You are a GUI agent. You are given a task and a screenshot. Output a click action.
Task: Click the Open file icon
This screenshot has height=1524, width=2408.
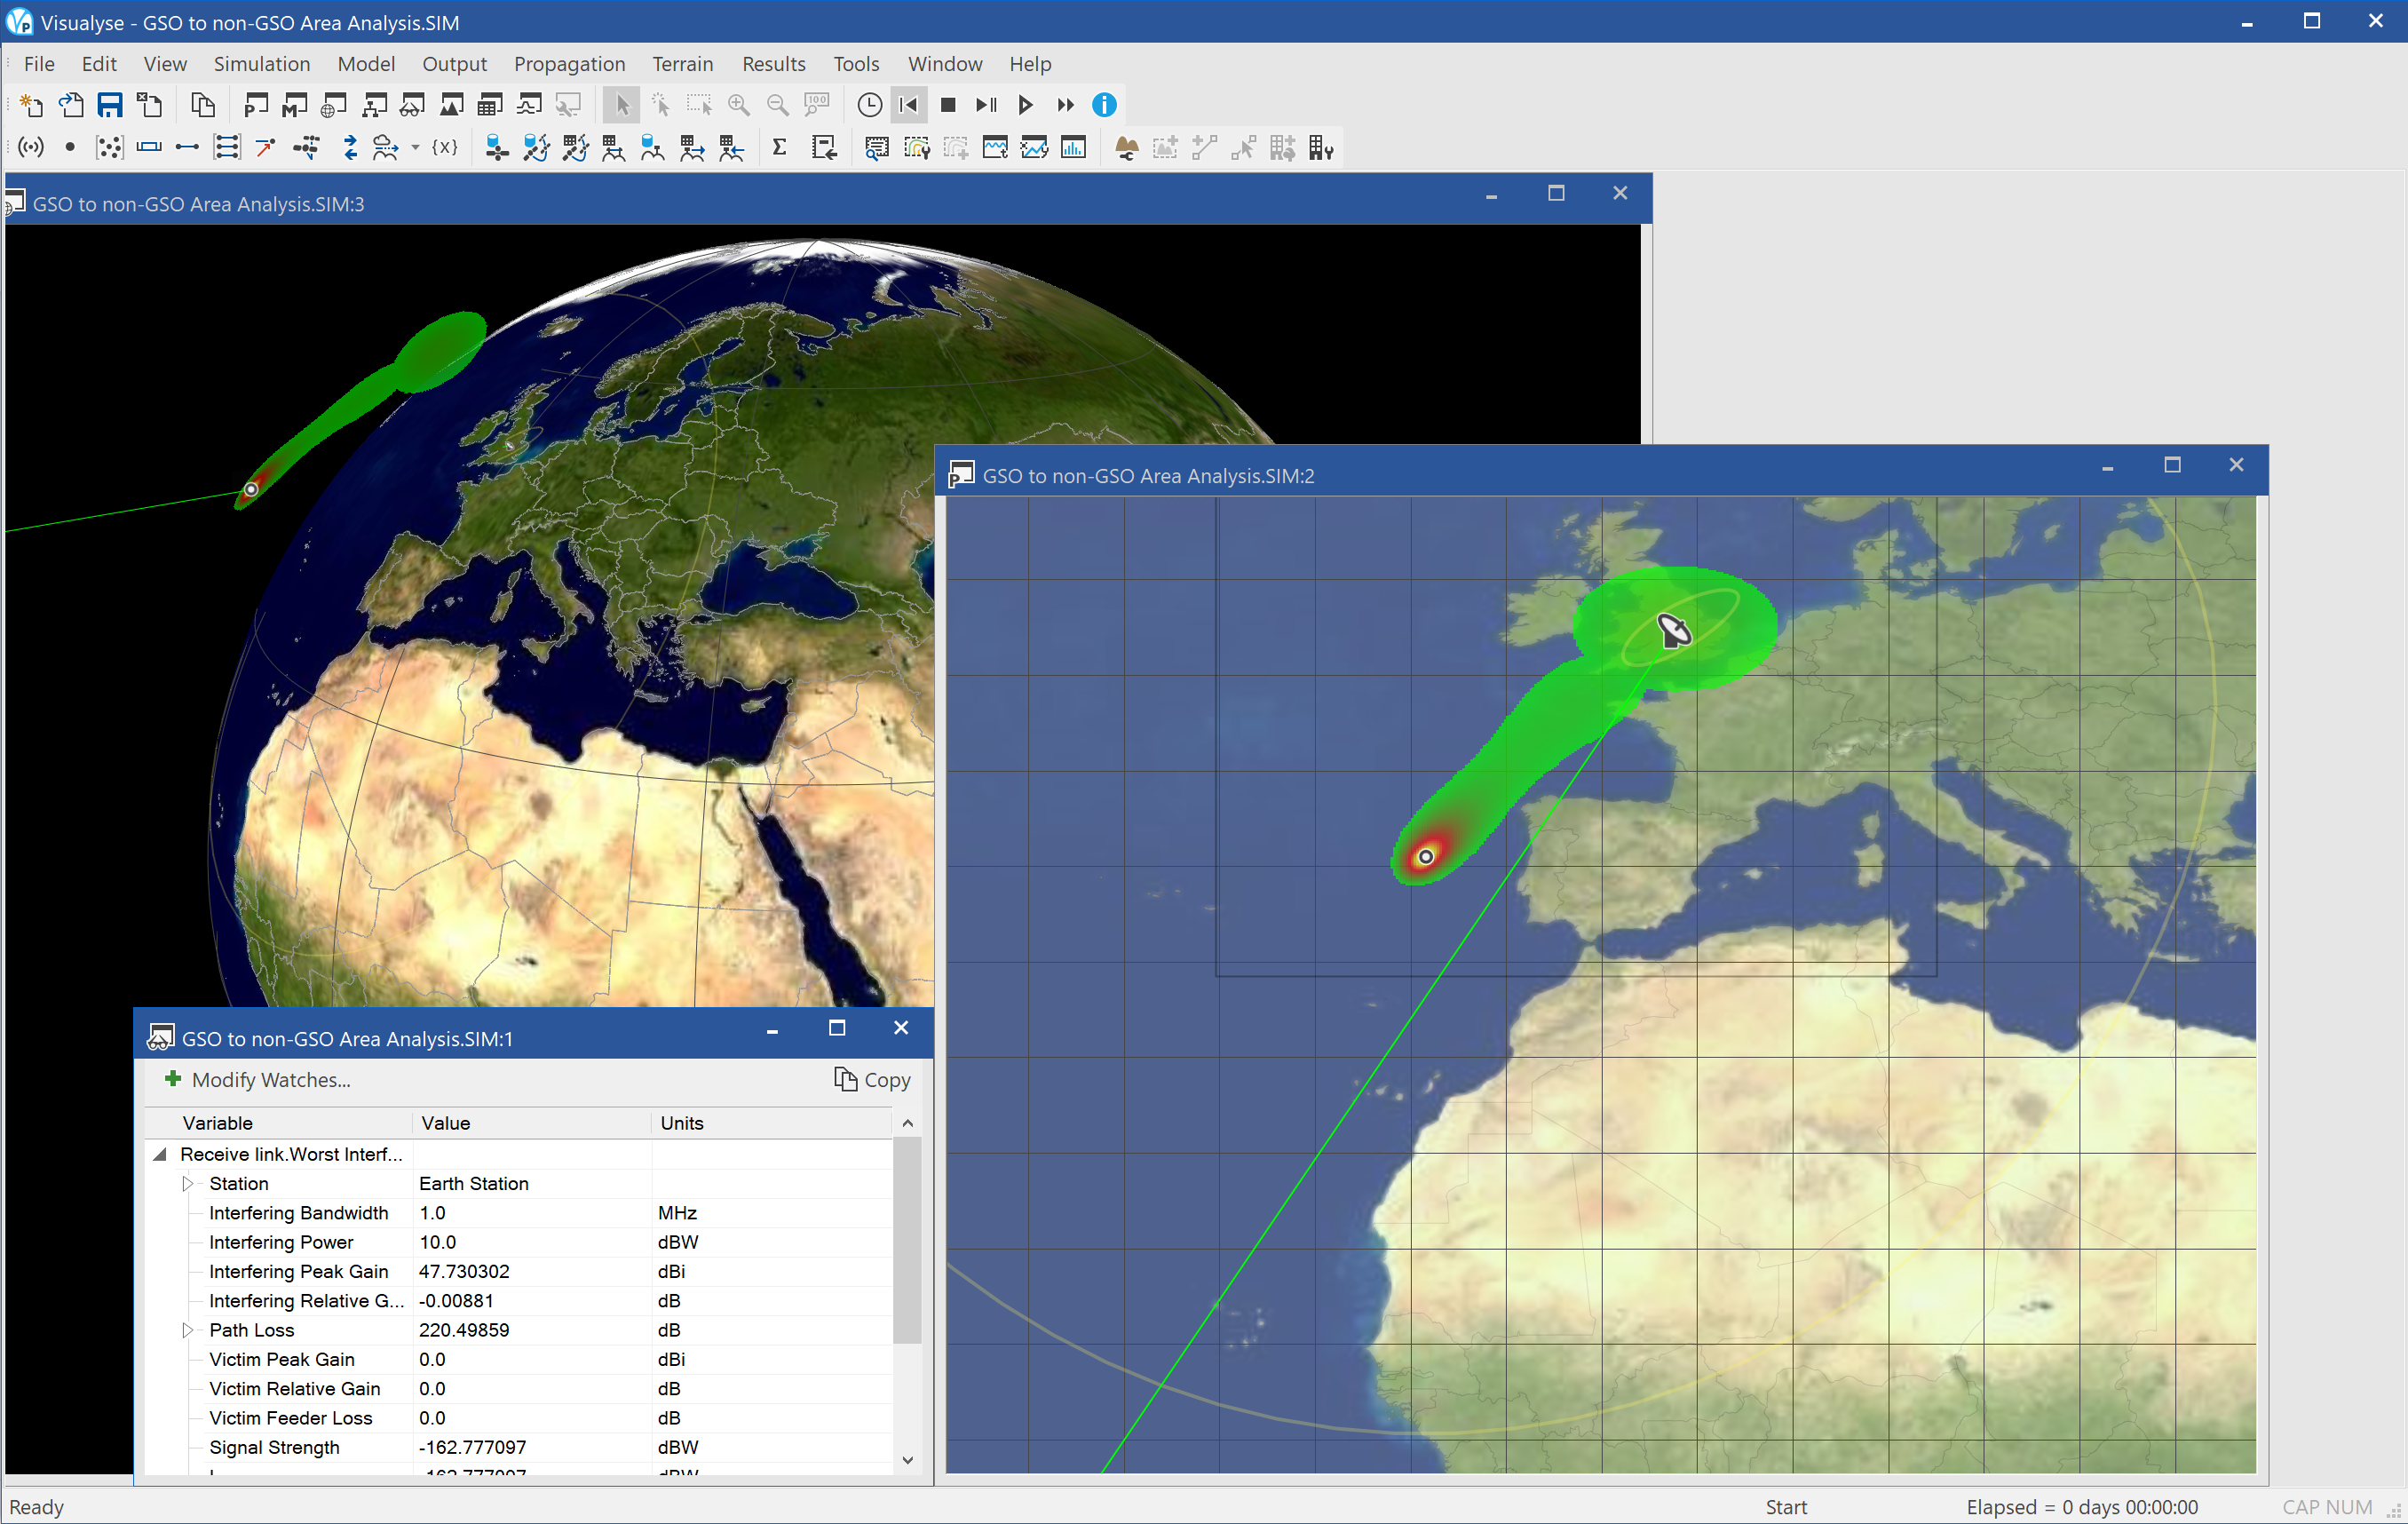[x=71, y=105]
